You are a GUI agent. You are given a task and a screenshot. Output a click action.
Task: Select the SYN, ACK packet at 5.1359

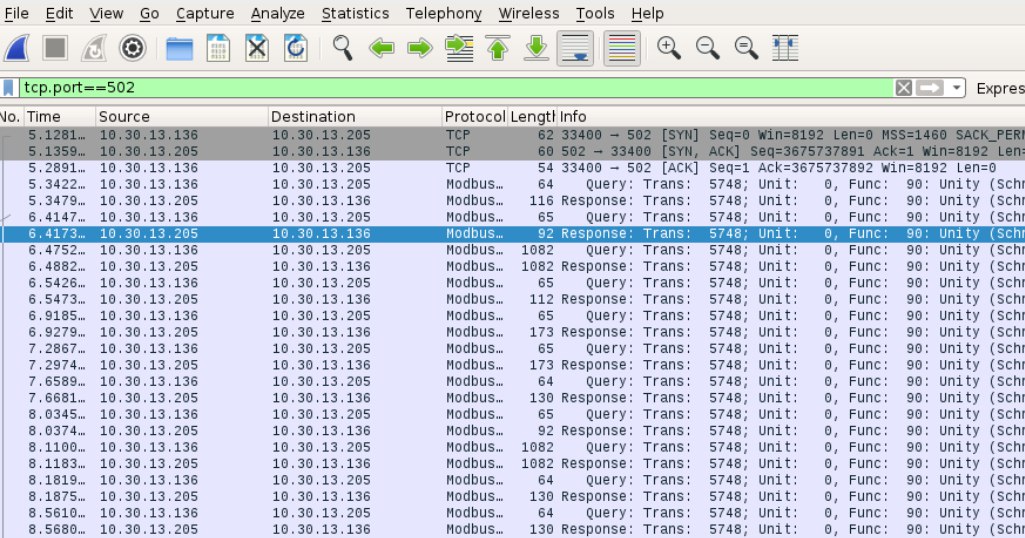click(512, 152)
